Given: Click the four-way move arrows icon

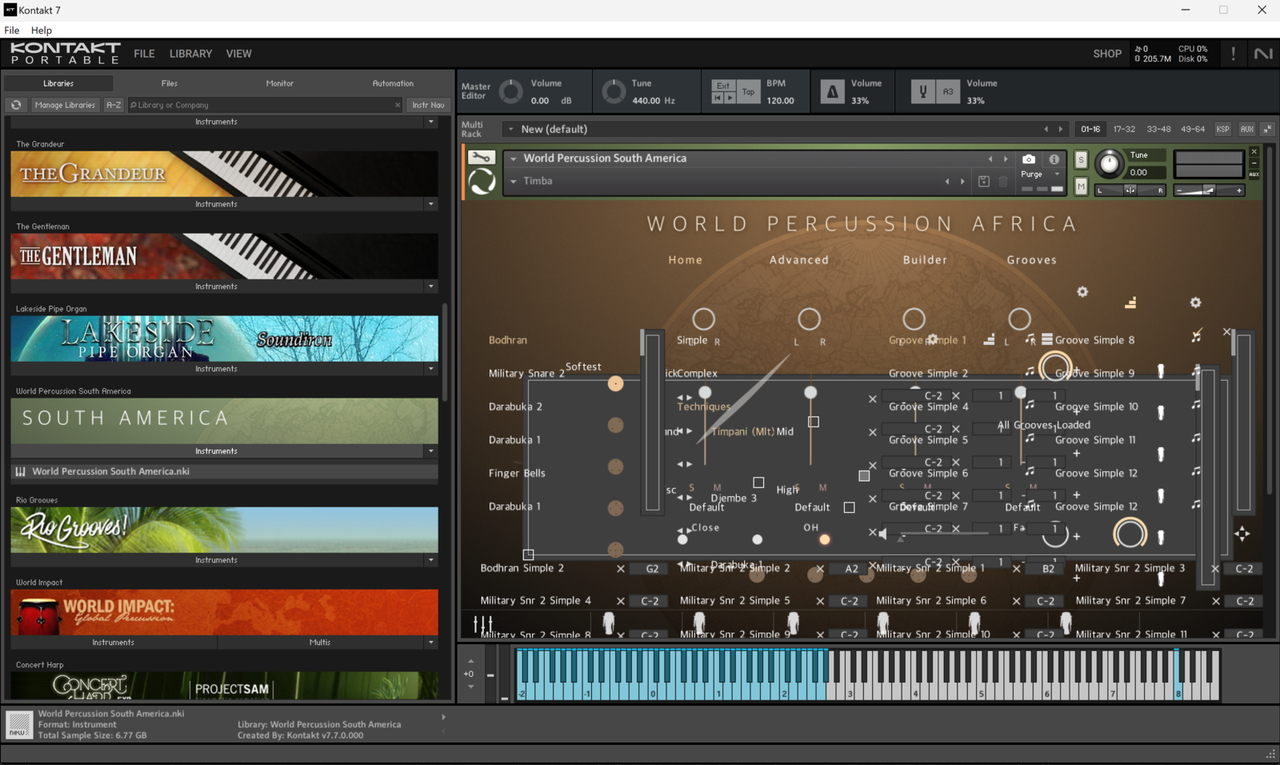Looking at the screenshot, I should (1242, 534).
